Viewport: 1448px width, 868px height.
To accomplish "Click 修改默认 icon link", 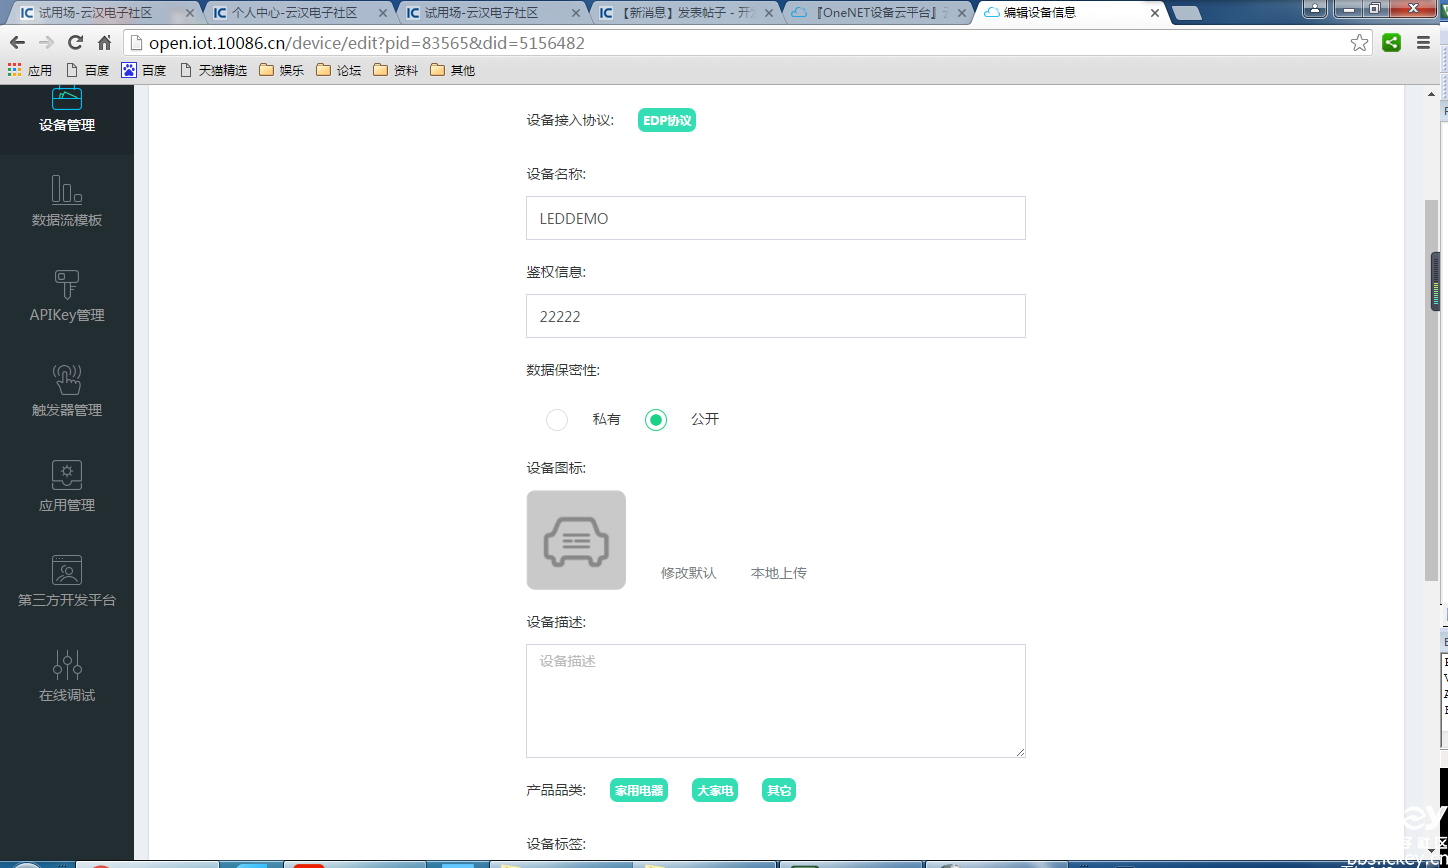I will (689, 573).
